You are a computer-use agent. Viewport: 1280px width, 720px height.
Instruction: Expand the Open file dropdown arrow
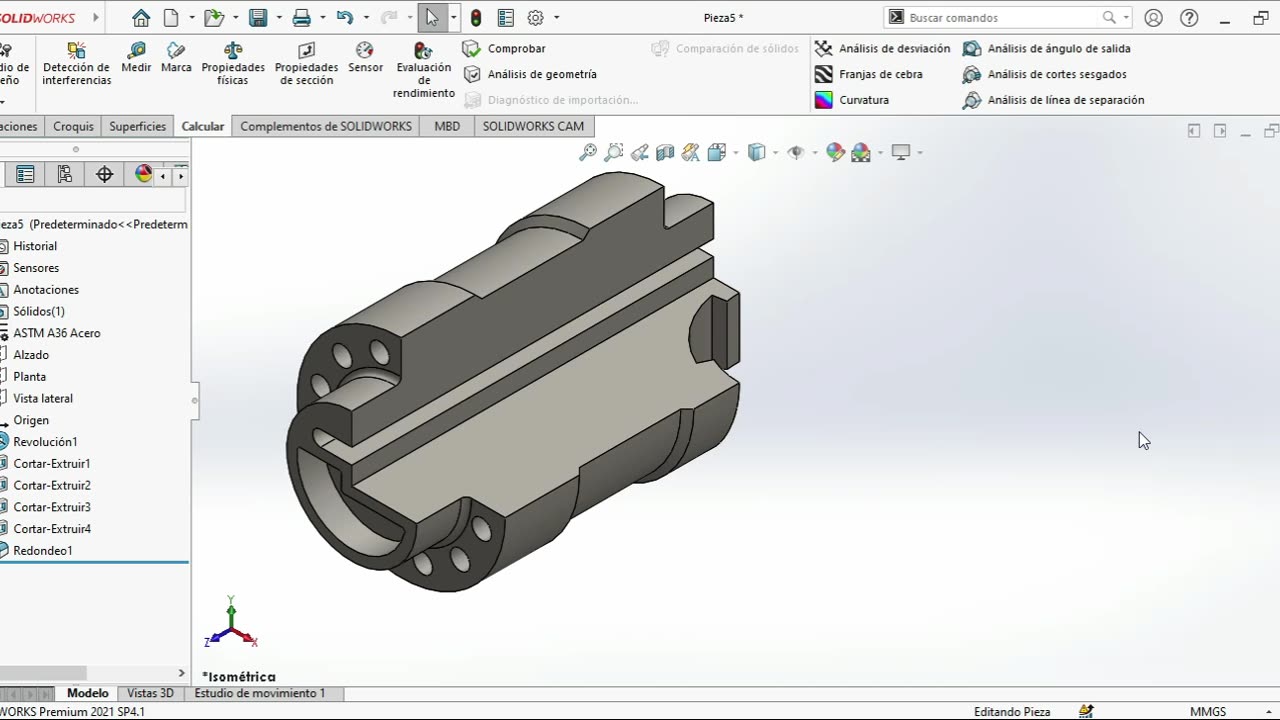click(x=235, y=17)
